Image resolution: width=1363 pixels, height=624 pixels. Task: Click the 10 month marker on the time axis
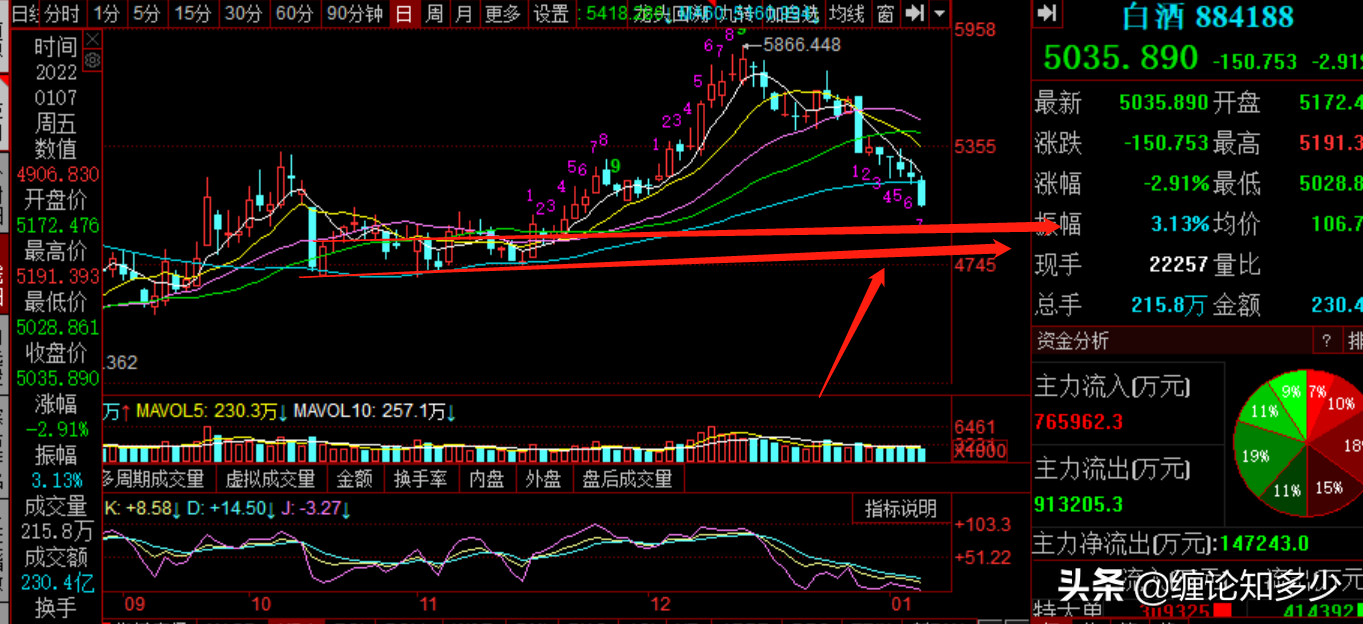(261, 604)
